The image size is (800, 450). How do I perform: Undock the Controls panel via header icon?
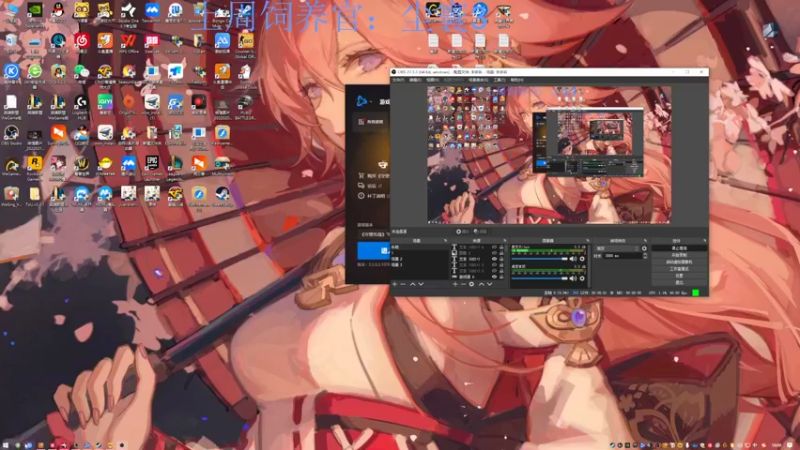tap(705, 240)
